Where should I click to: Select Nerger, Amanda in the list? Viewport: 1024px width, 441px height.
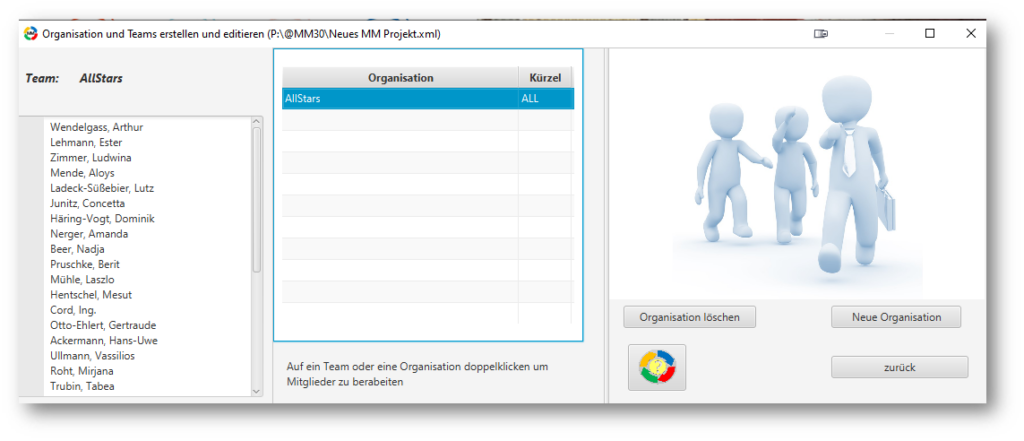[89, 234]
